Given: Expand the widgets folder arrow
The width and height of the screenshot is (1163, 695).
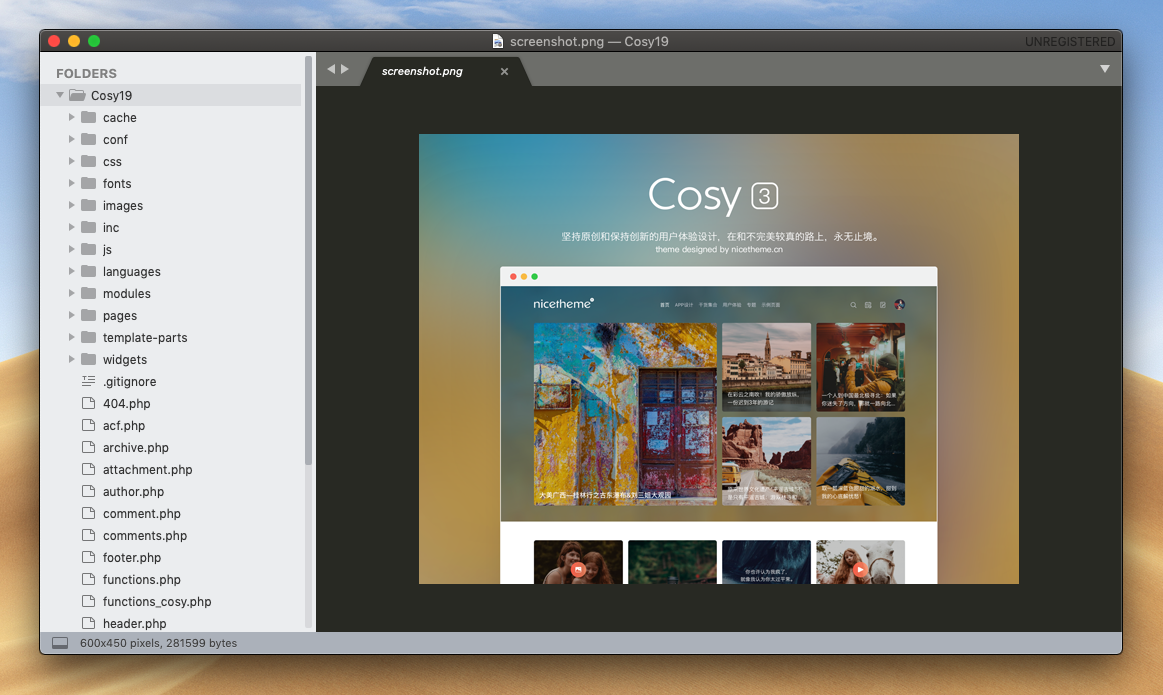Looking at the screenshot, I should (x=72, y=359).
